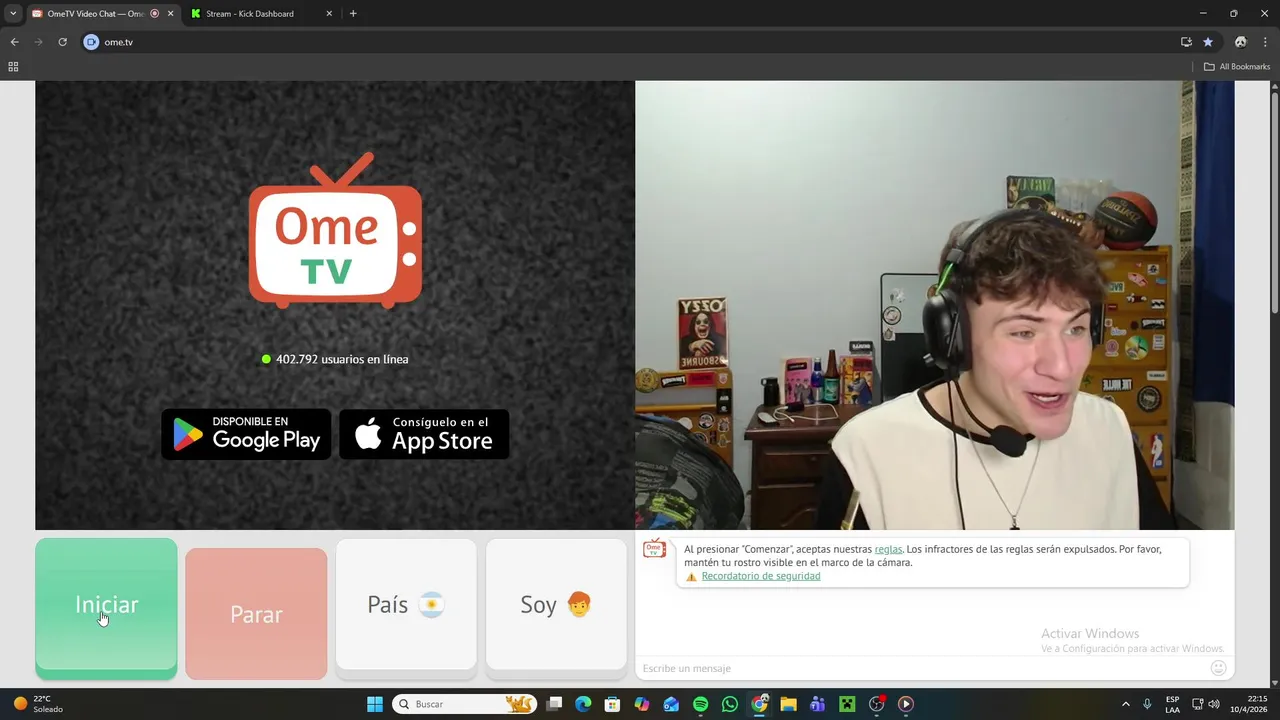
Task: Bookmark this page with the star icon
Action: tap(1208, 42)
